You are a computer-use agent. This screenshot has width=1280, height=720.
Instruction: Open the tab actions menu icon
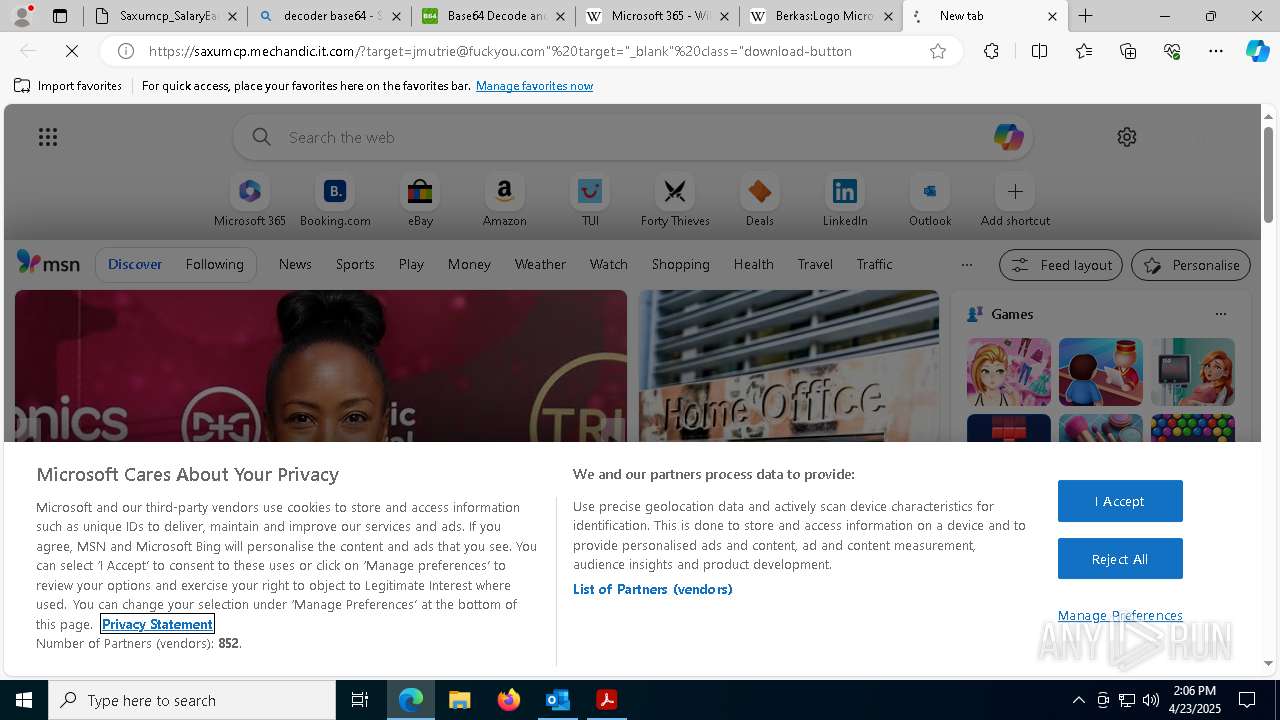click(59, 16)
